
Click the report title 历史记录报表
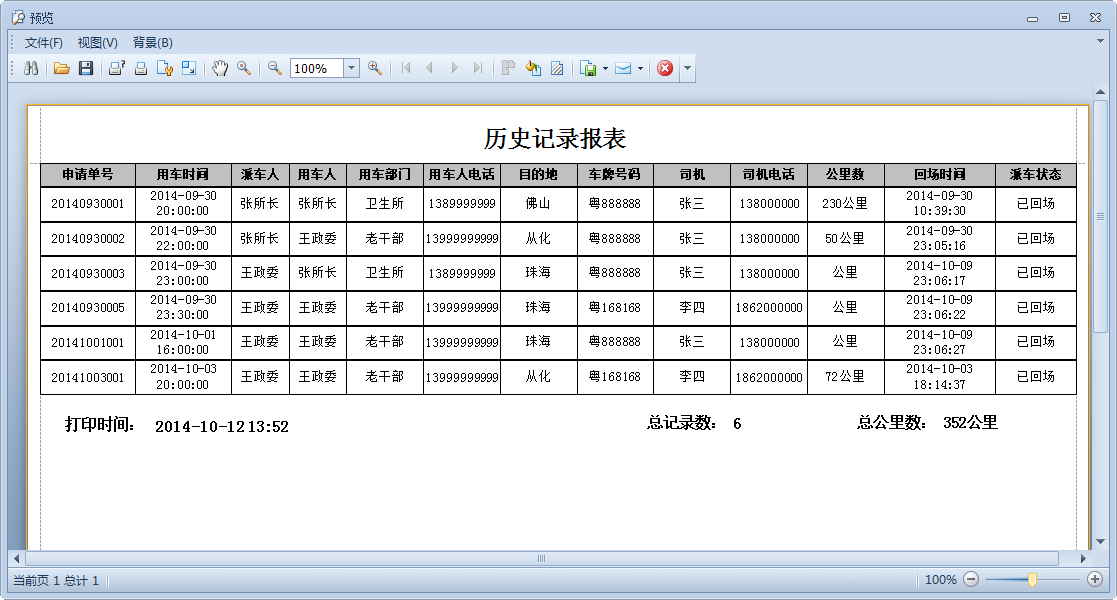coord(555,138)
